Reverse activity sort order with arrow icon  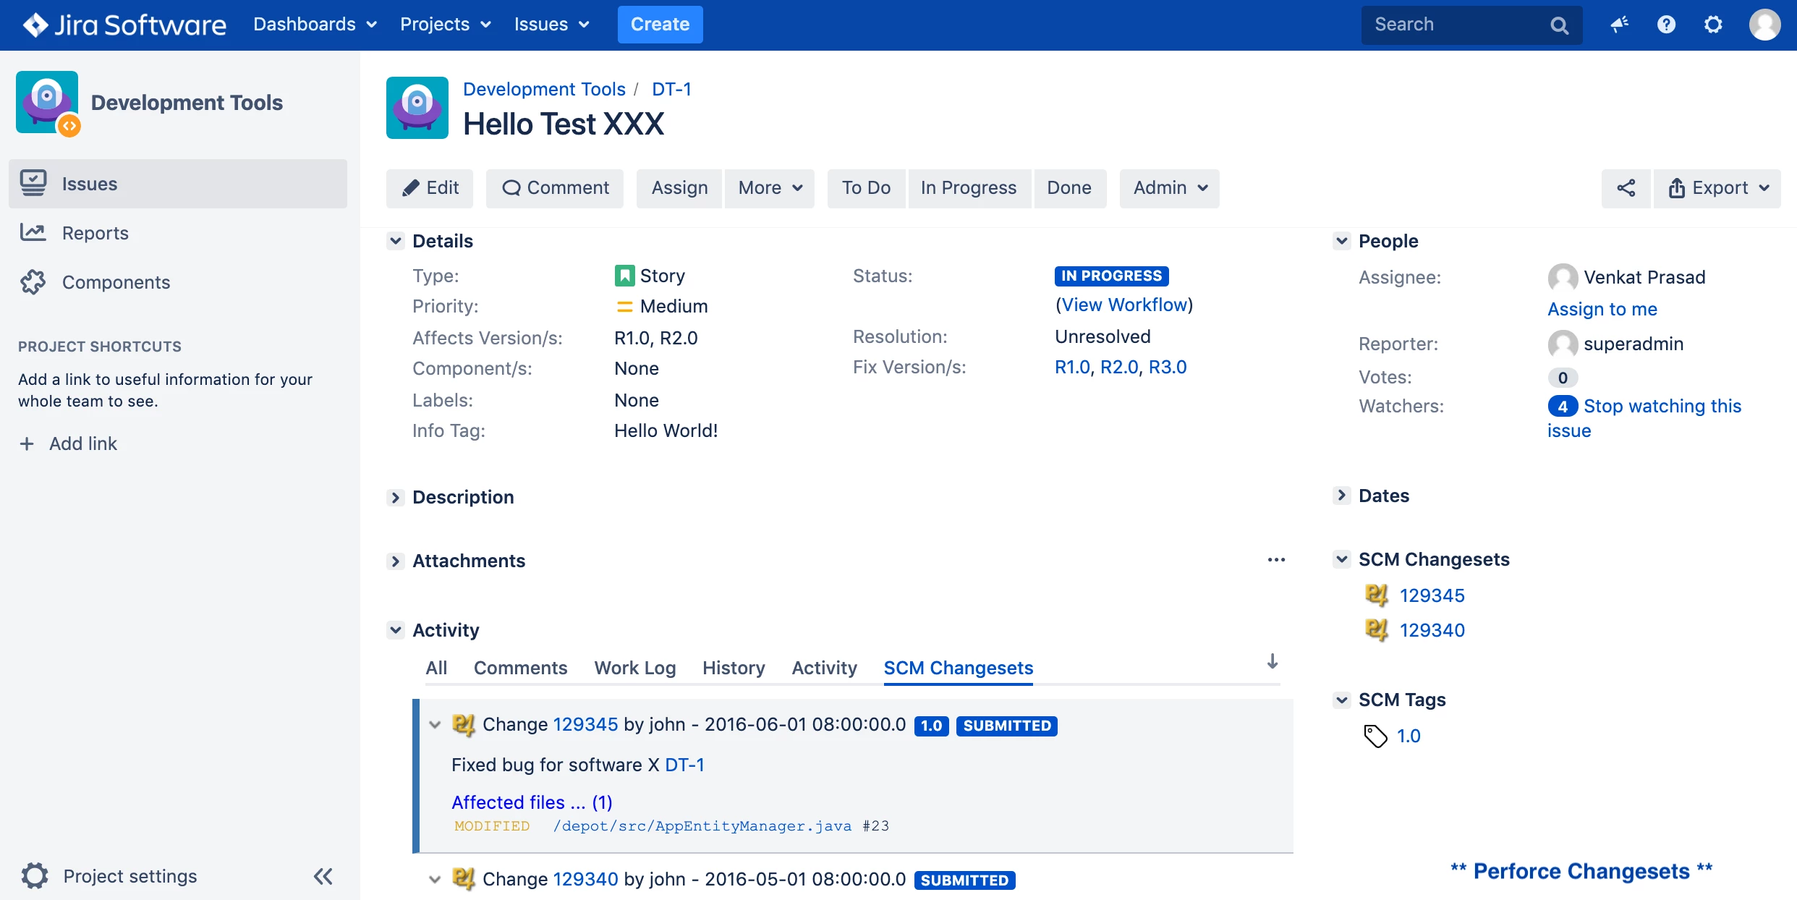click(1272, 662)
